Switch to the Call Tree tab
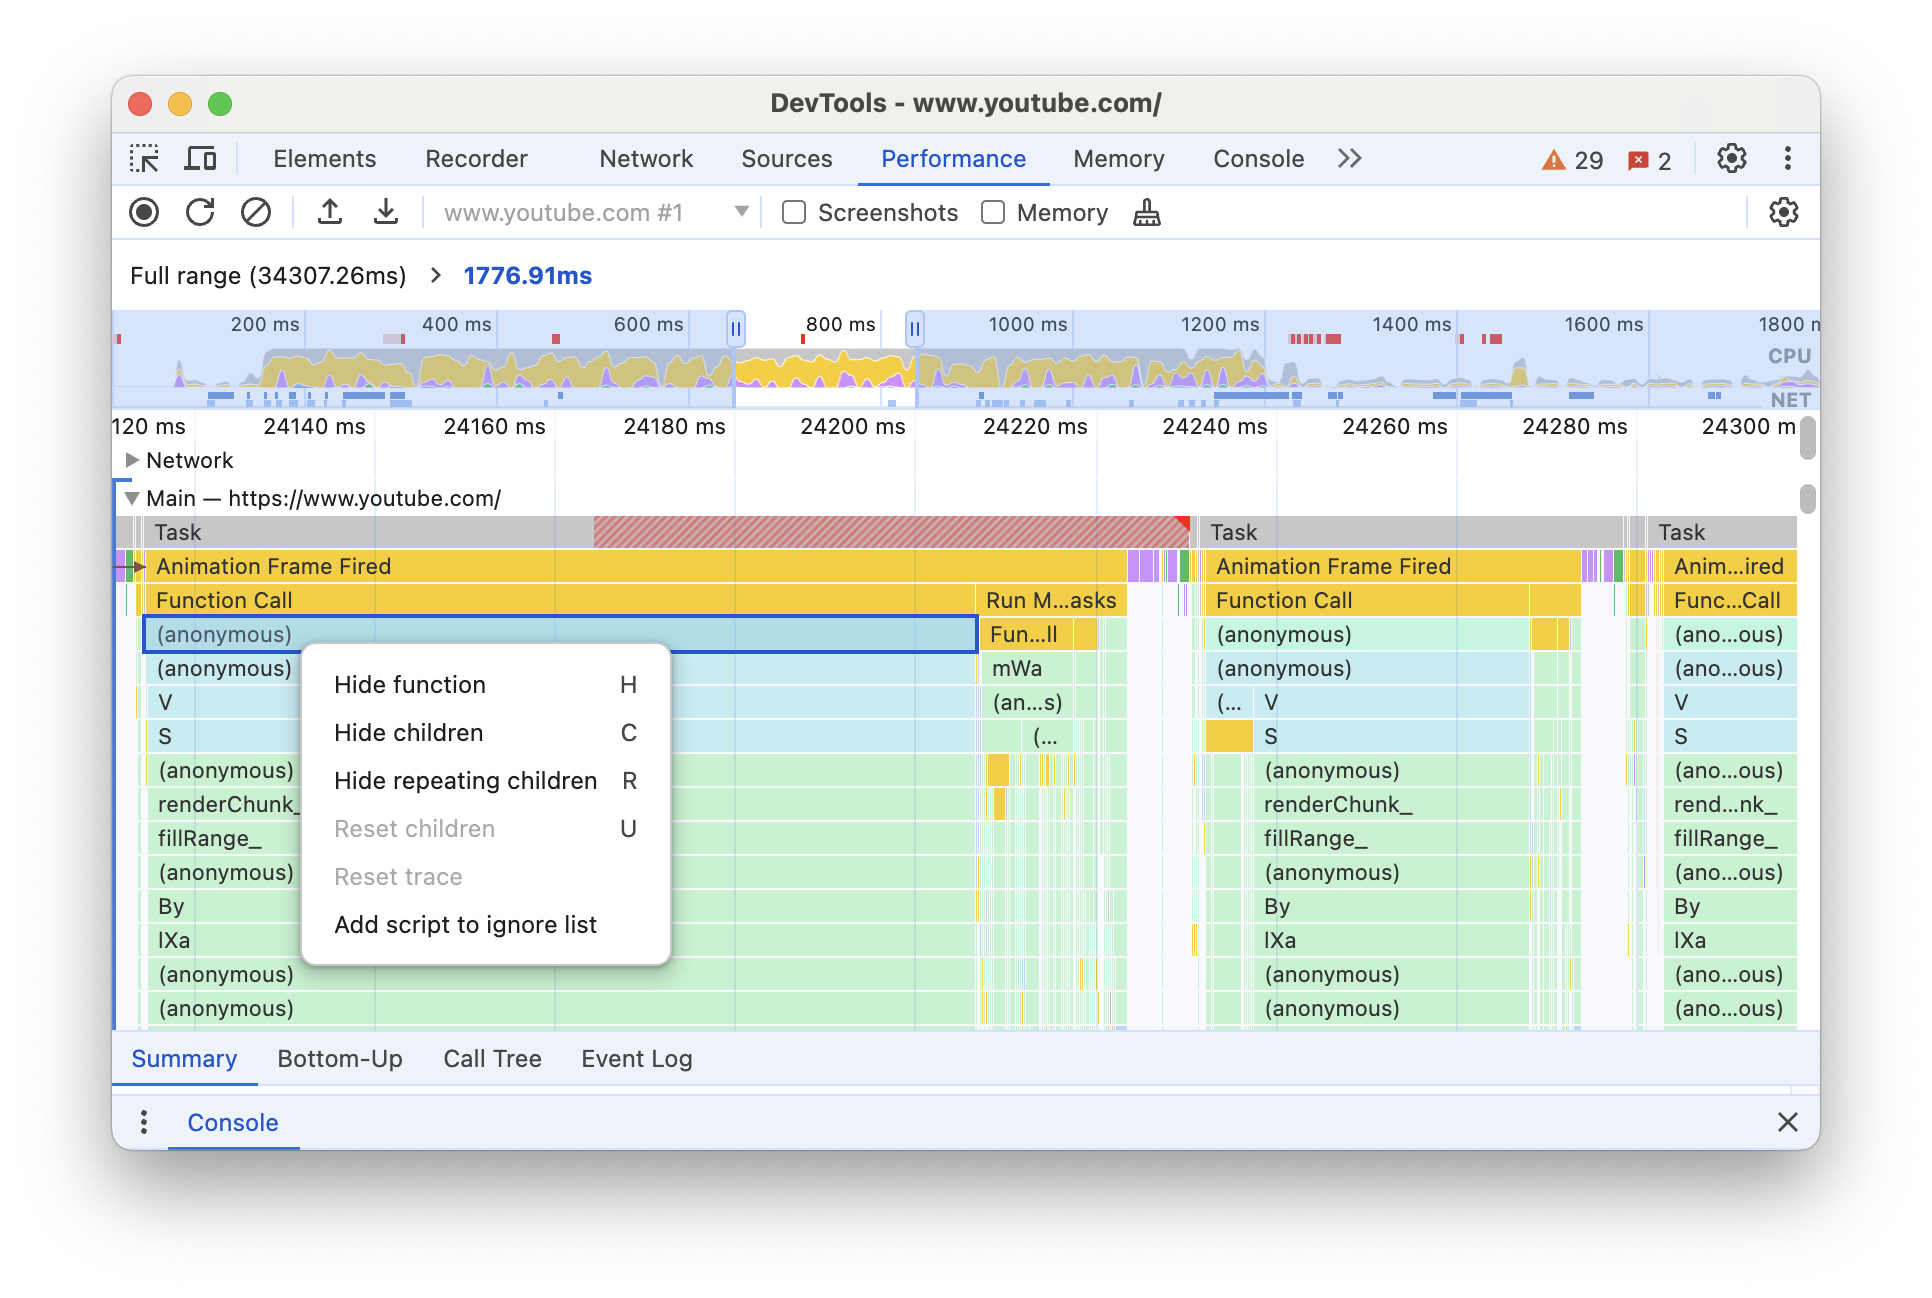Image resolution: width=1932 pixels, height=1298 pixels. click(492, 1058)
